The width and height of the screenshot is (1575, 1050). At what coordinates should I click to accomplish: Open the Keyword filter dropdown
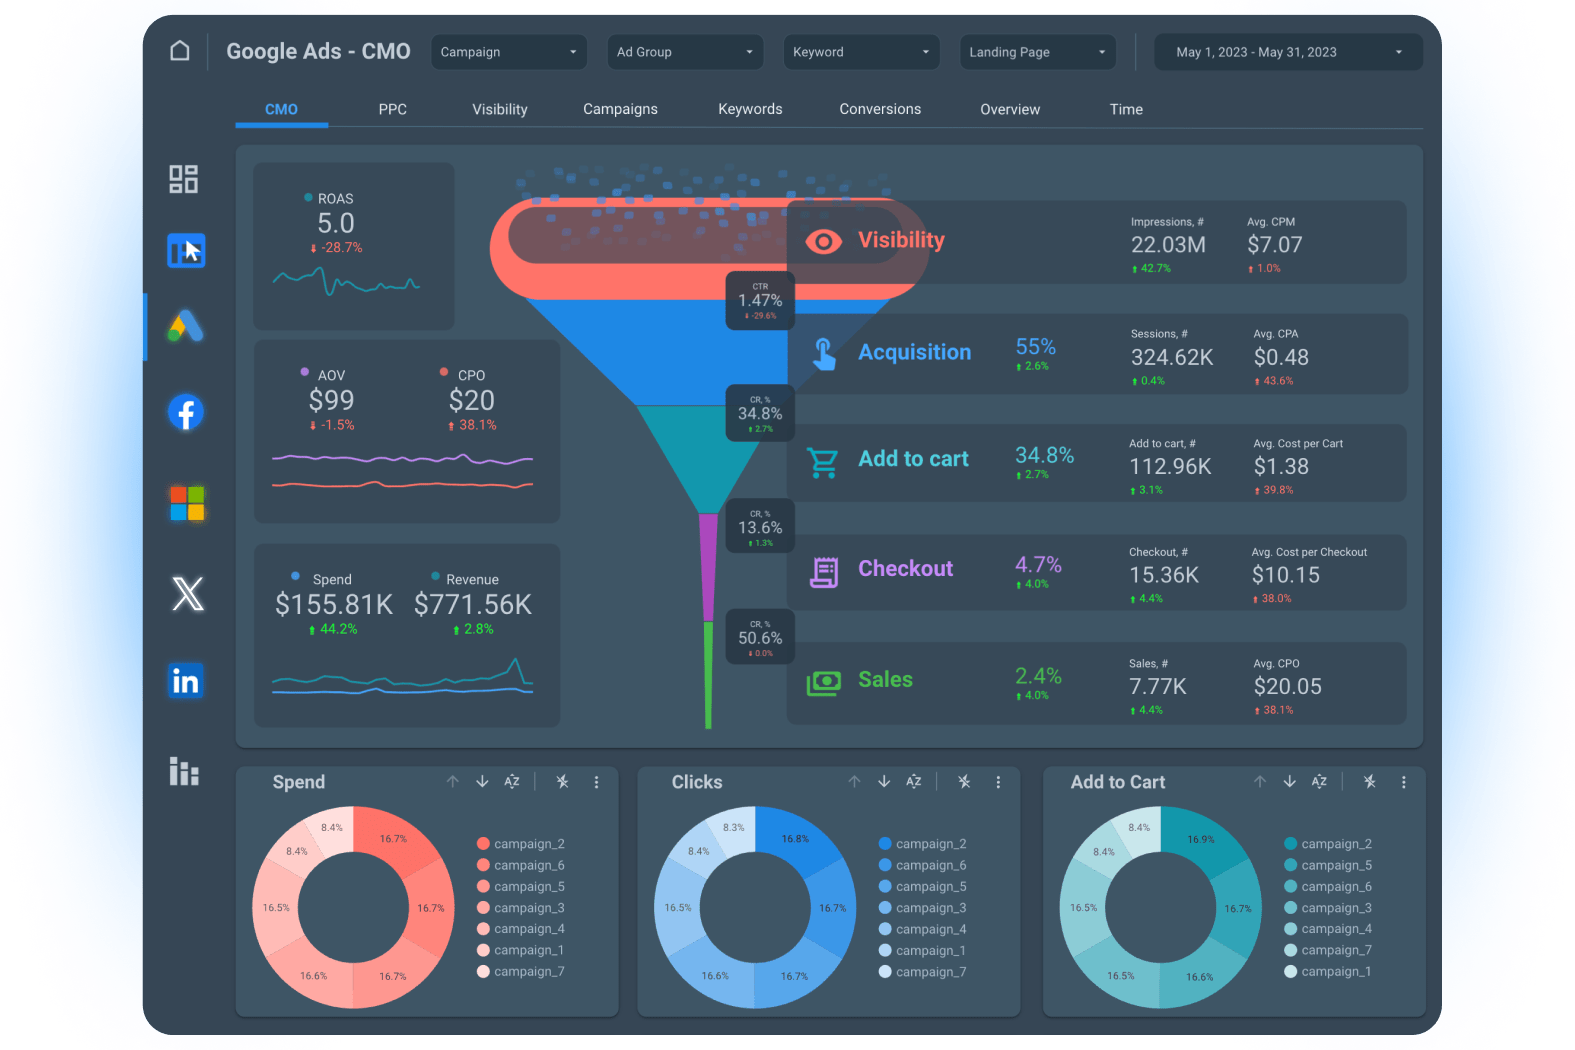click(x=861, y=52)
